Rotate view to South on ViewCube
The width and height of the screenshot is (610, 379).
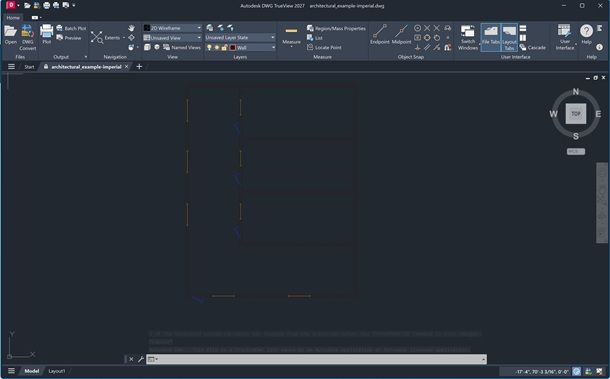click(575, 136)
